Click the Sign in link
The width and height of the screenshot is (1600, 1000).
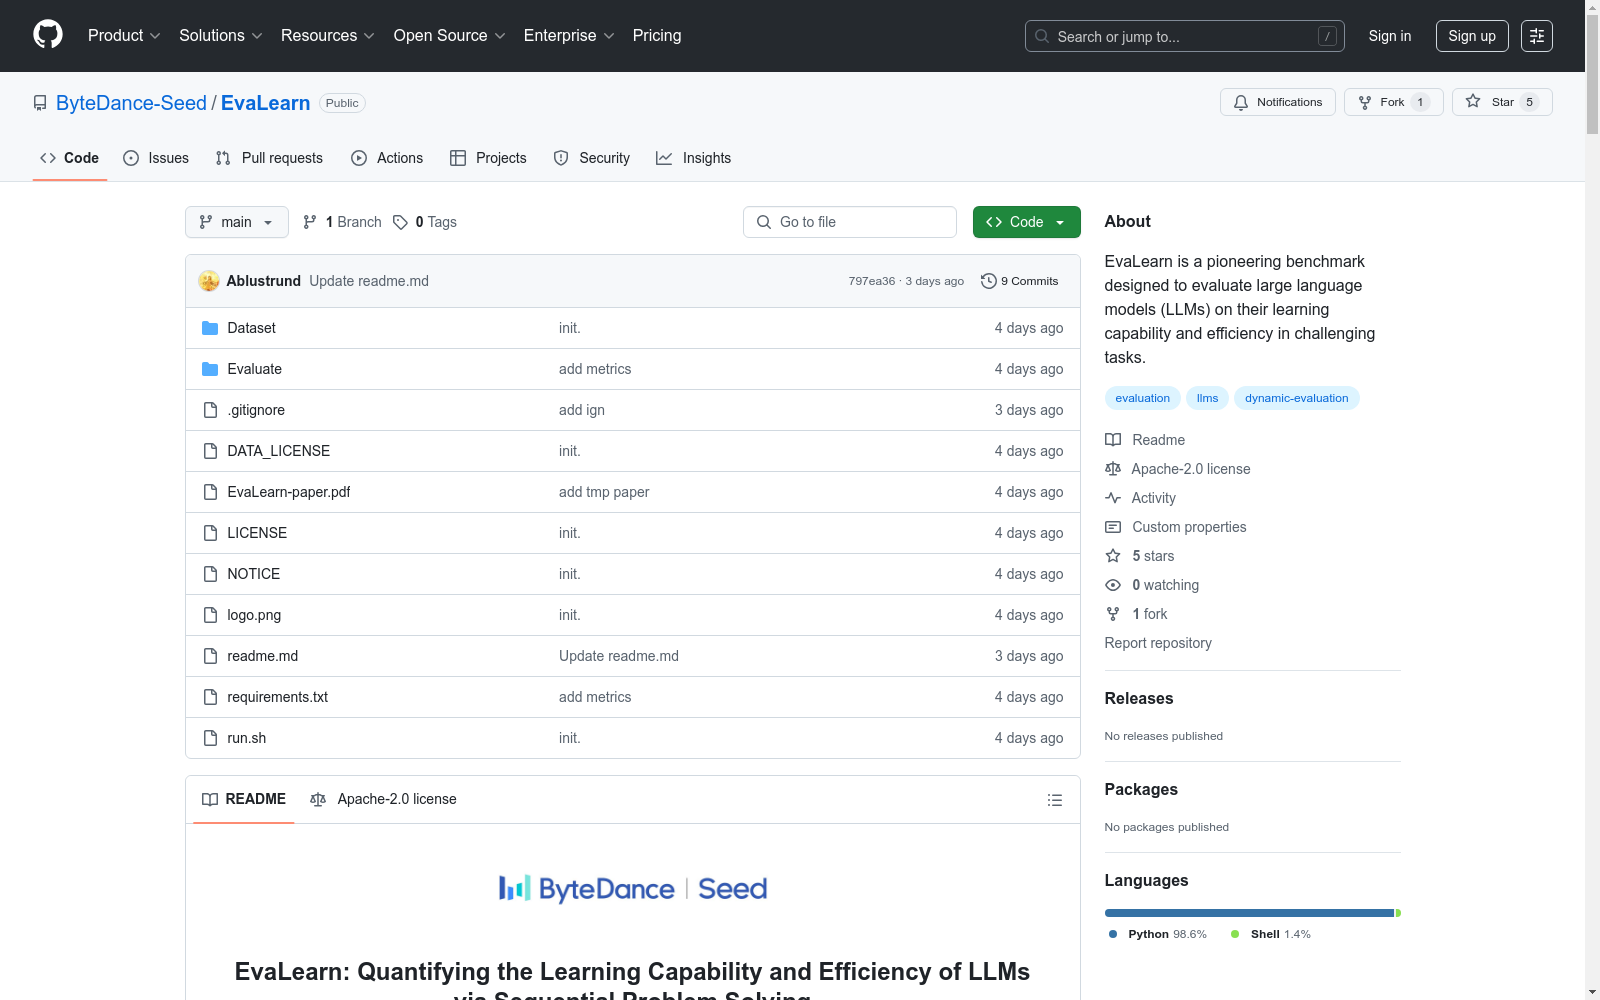point(1390,36)
